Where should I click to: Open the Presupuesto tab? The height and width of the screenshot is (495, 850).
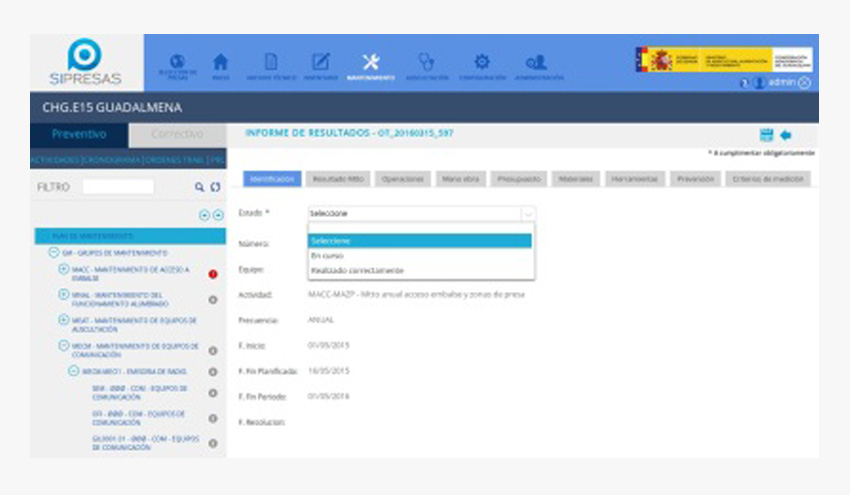click(x=519, y=178)
